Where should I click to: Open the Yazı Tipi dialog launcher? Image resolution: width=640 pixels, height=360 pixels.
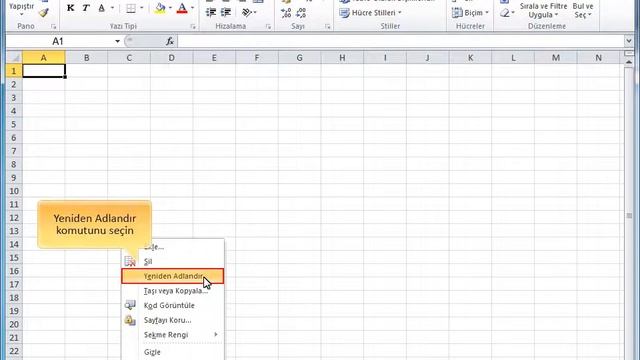click(x=193, y=27)
